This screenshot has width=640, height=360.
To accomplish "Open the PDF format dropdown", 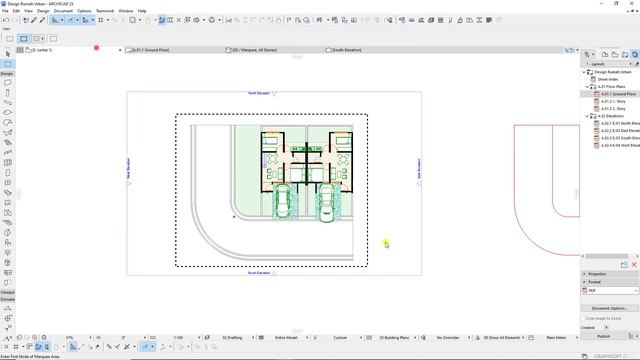I will [609, 291].
